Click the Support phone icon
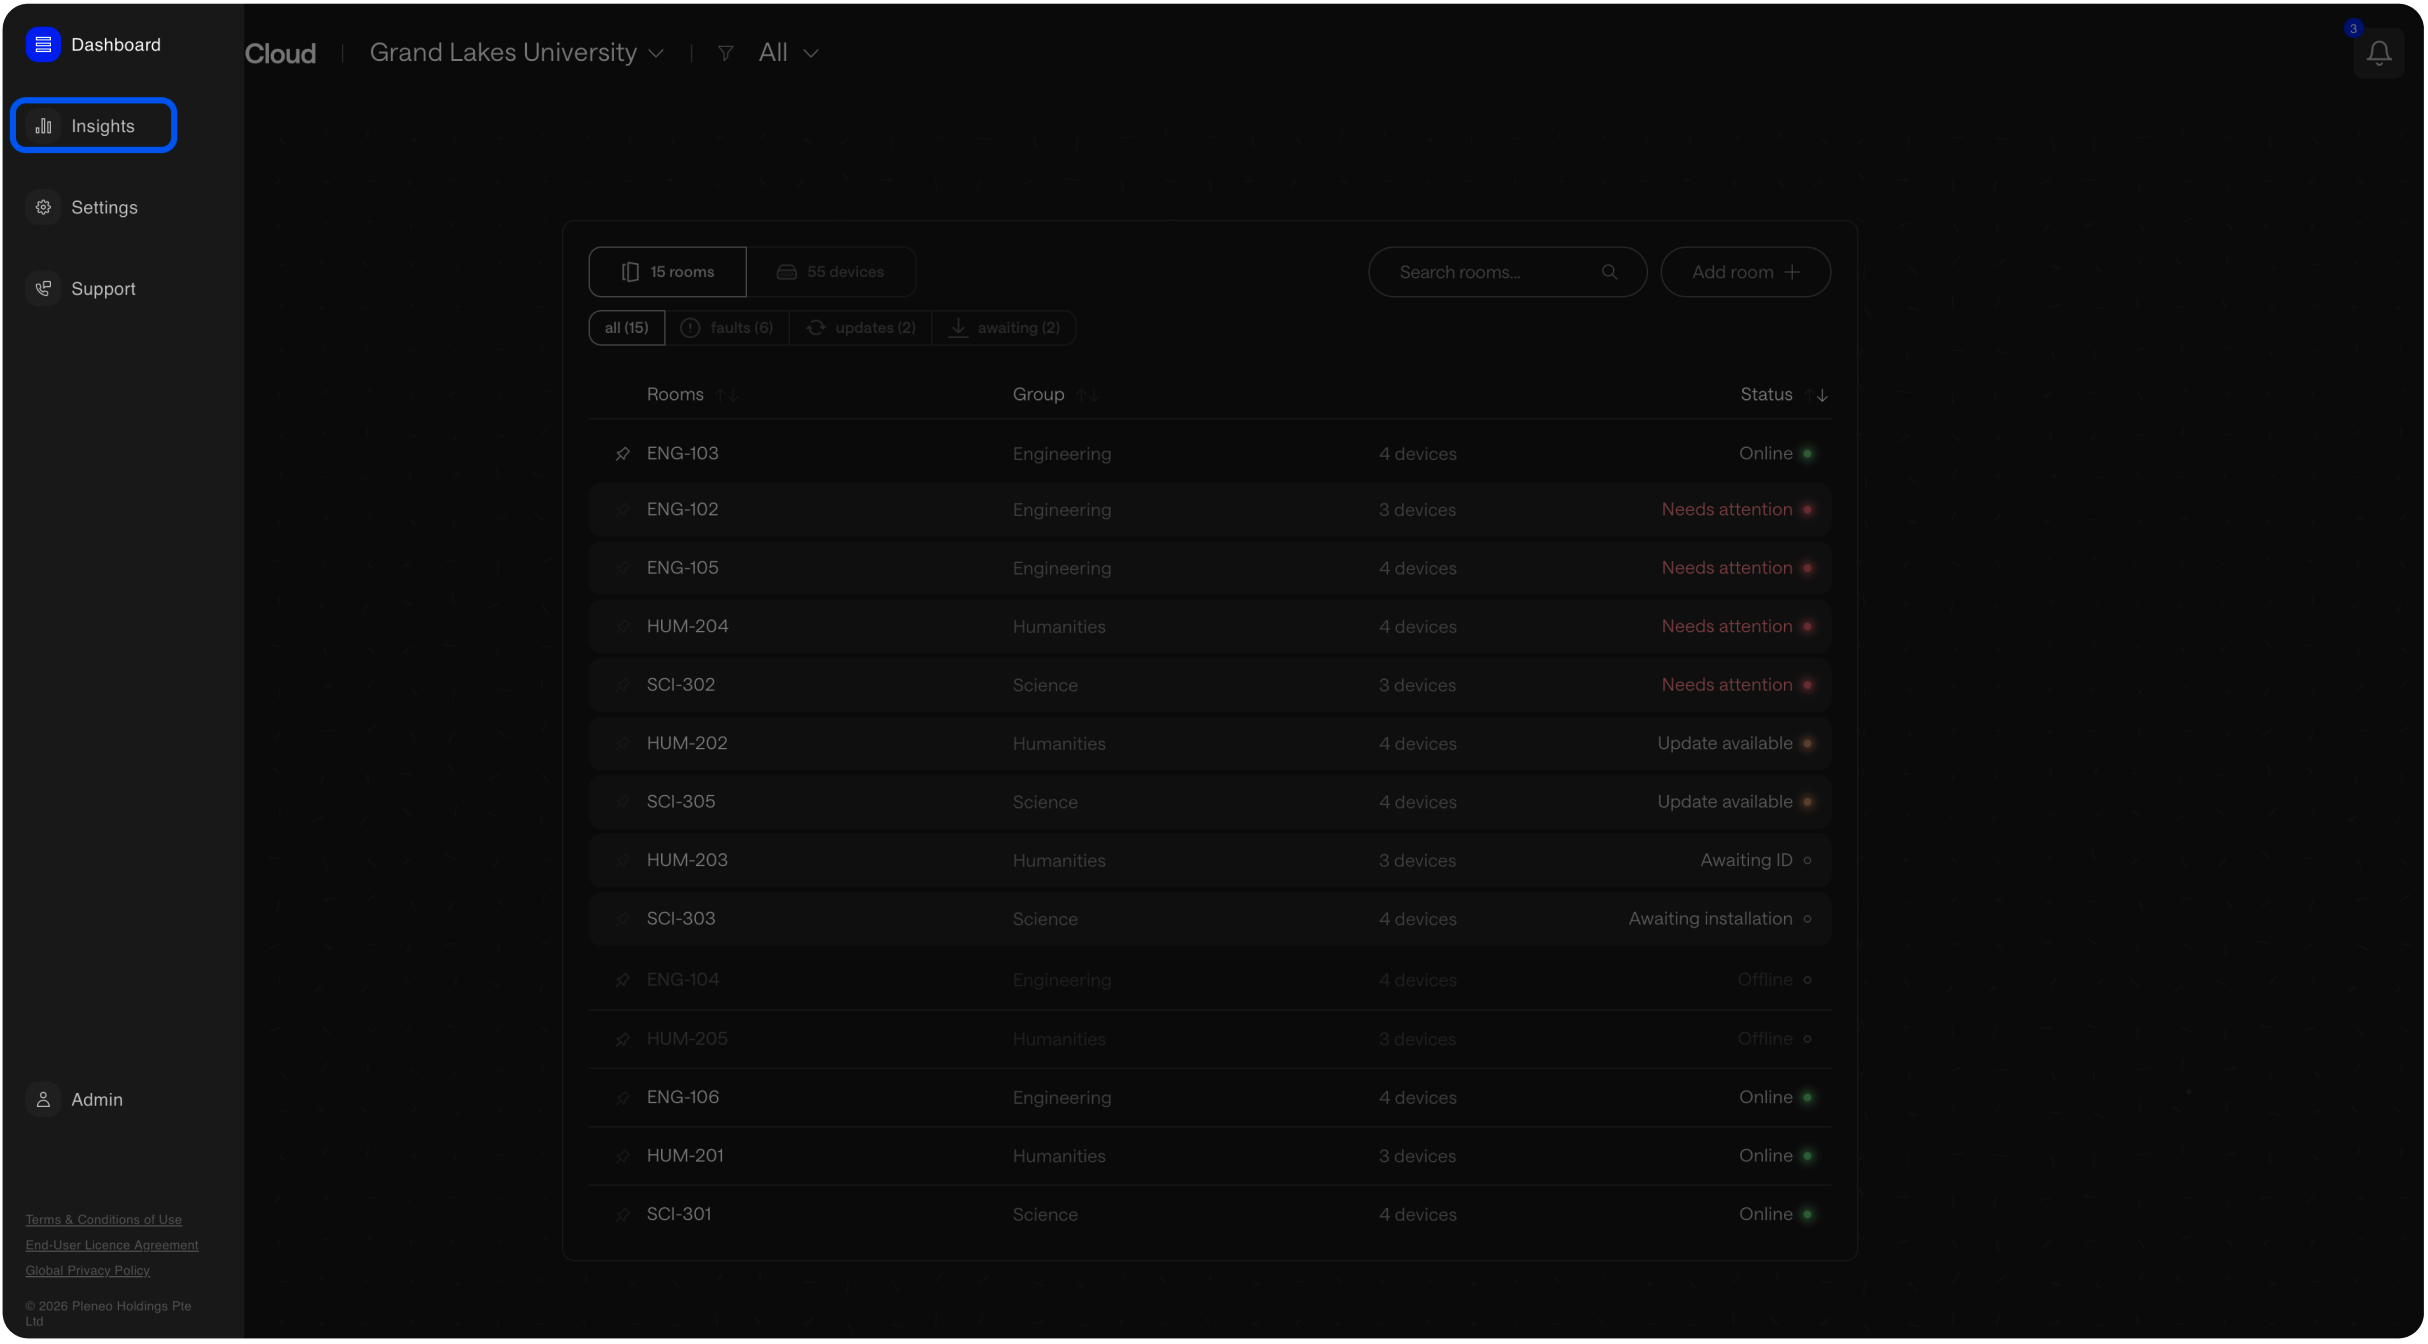This screenshot has height=1344, width=2428. [x=43, y=289]
